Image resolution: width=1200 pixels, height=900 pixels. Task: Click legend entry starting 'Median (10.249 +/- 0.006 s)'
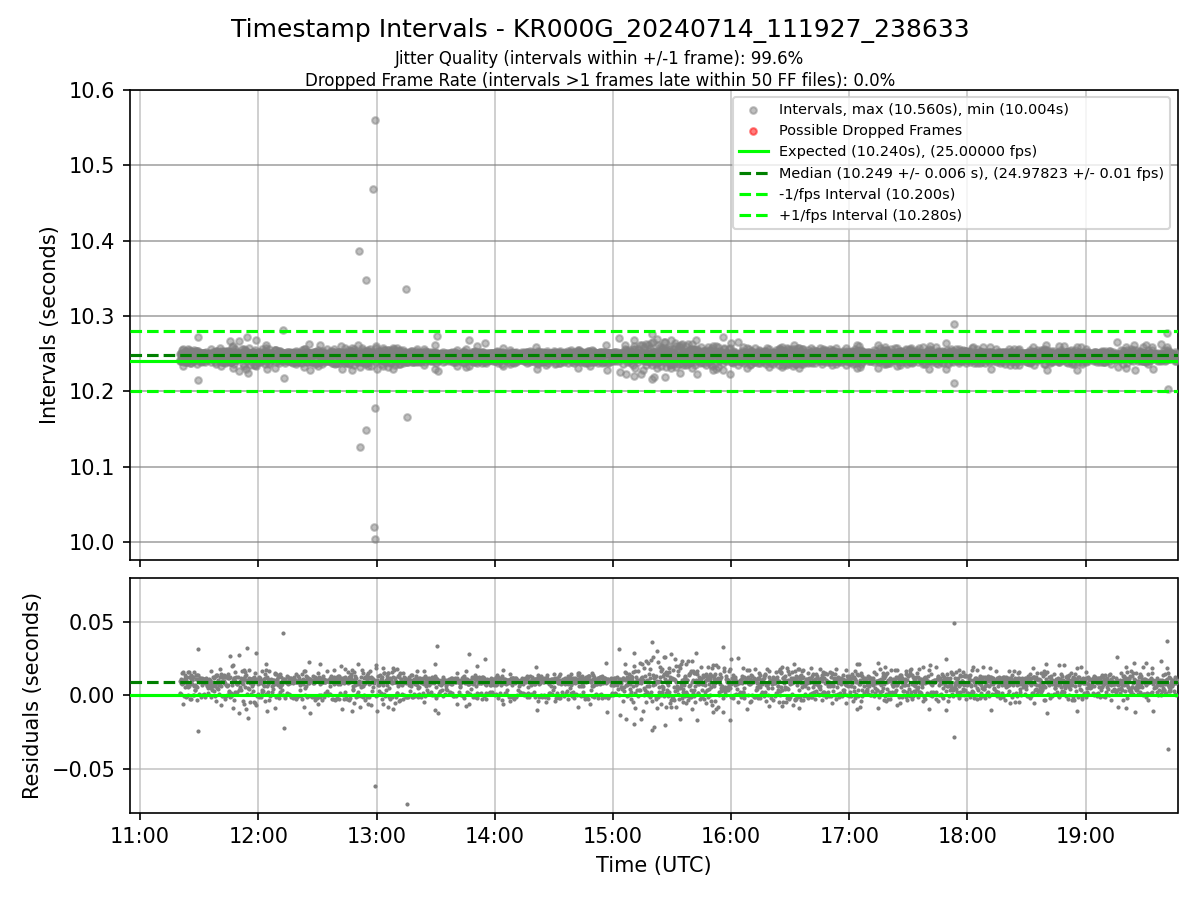(x=971, y=172)
